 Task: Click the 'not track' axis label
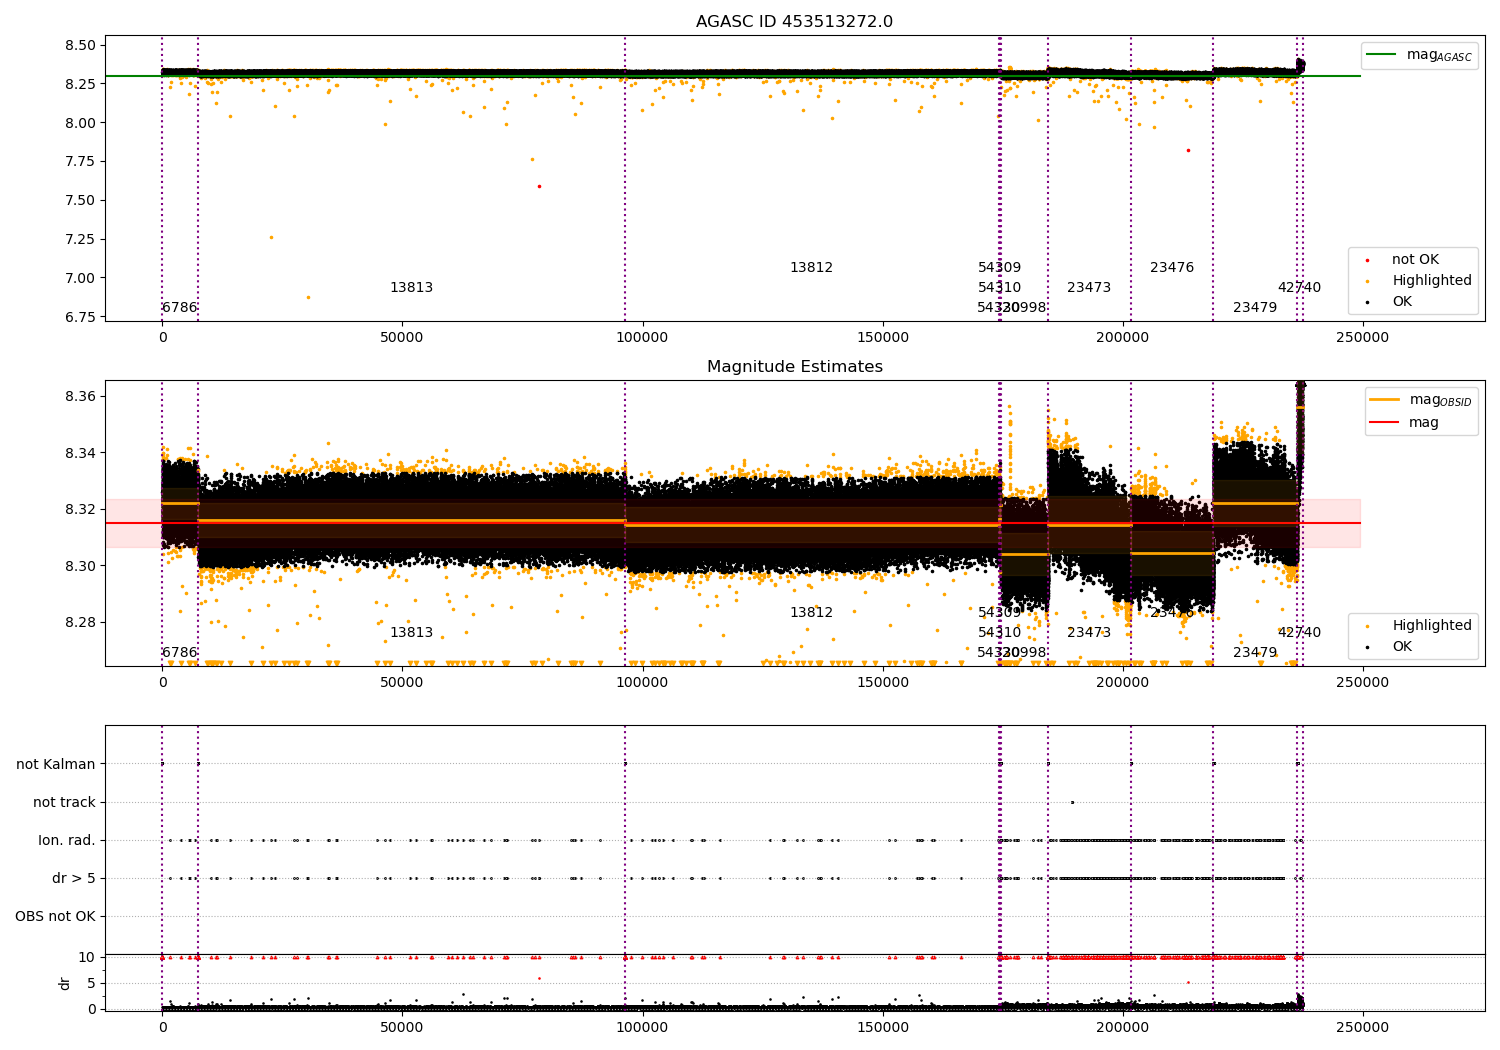64,803
